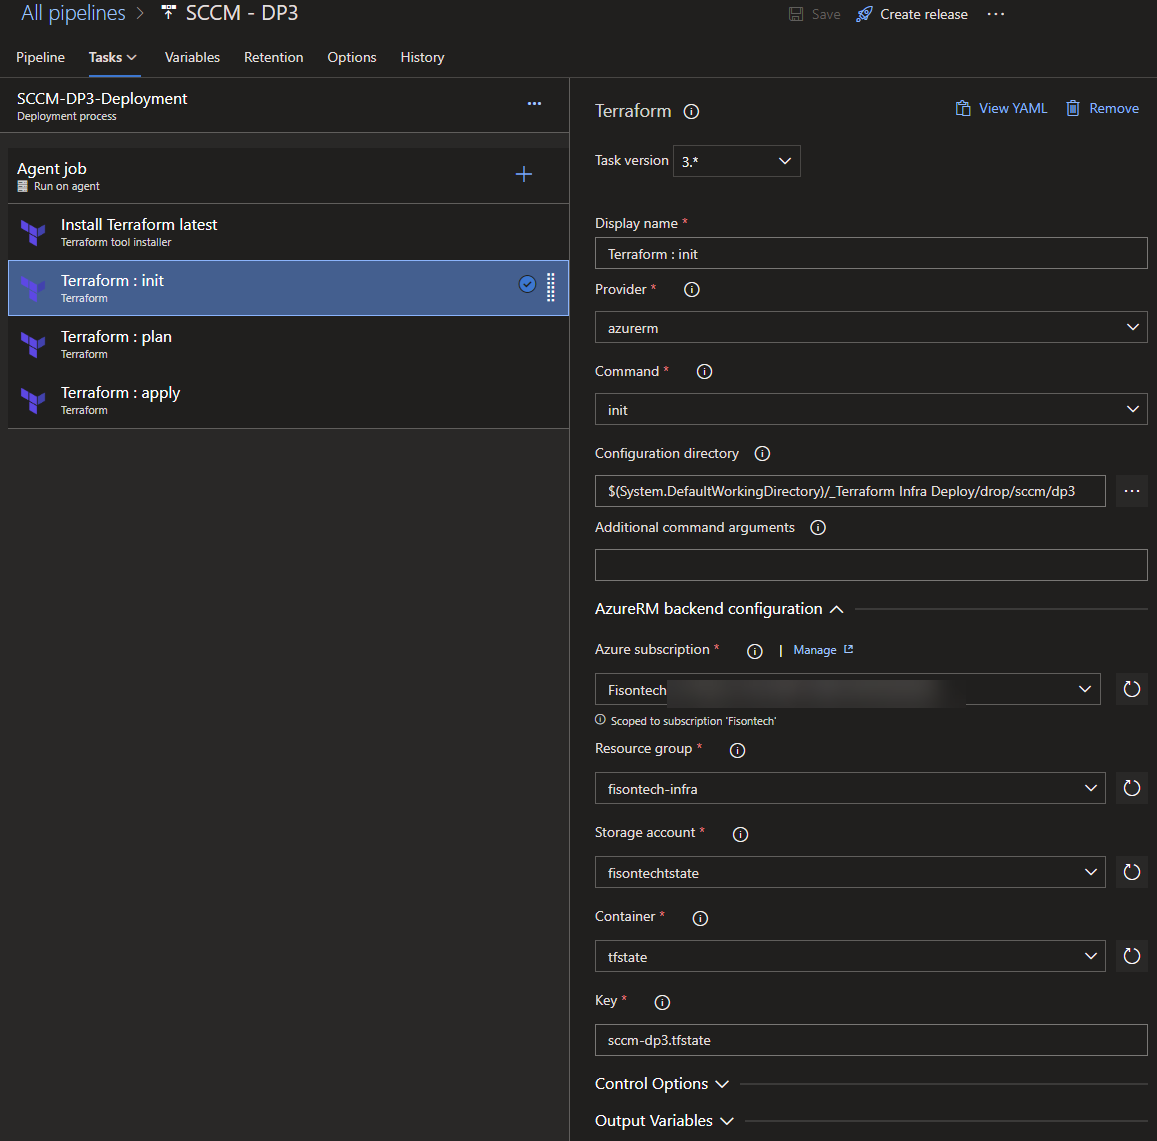
Task: Click the scoped subscription info icon
Action: pyautogui.click(x=601, y=720)
